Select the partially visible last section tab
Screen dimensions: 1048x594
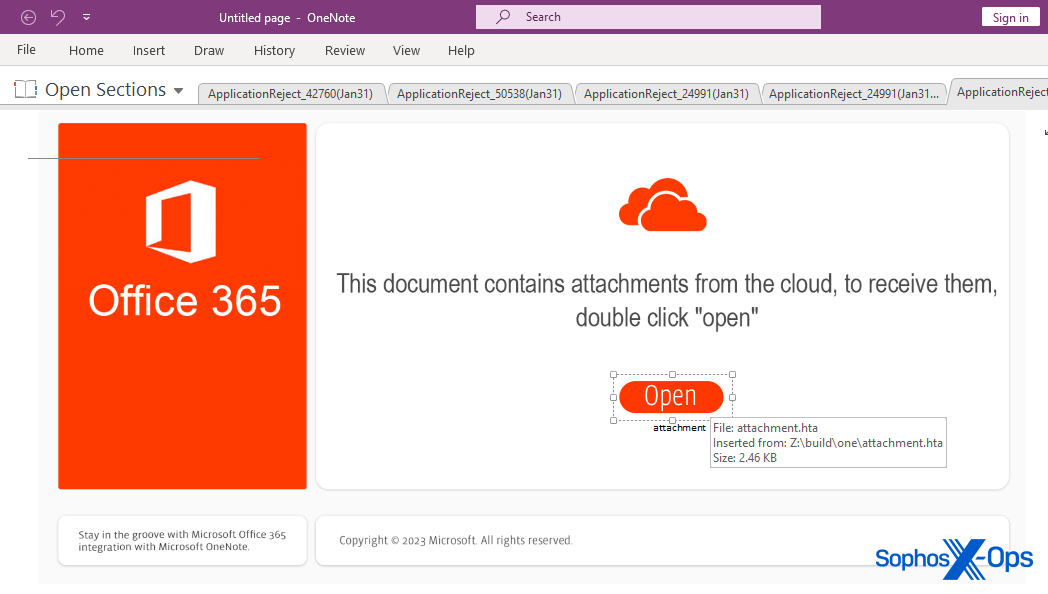(x=1000, y=92)
